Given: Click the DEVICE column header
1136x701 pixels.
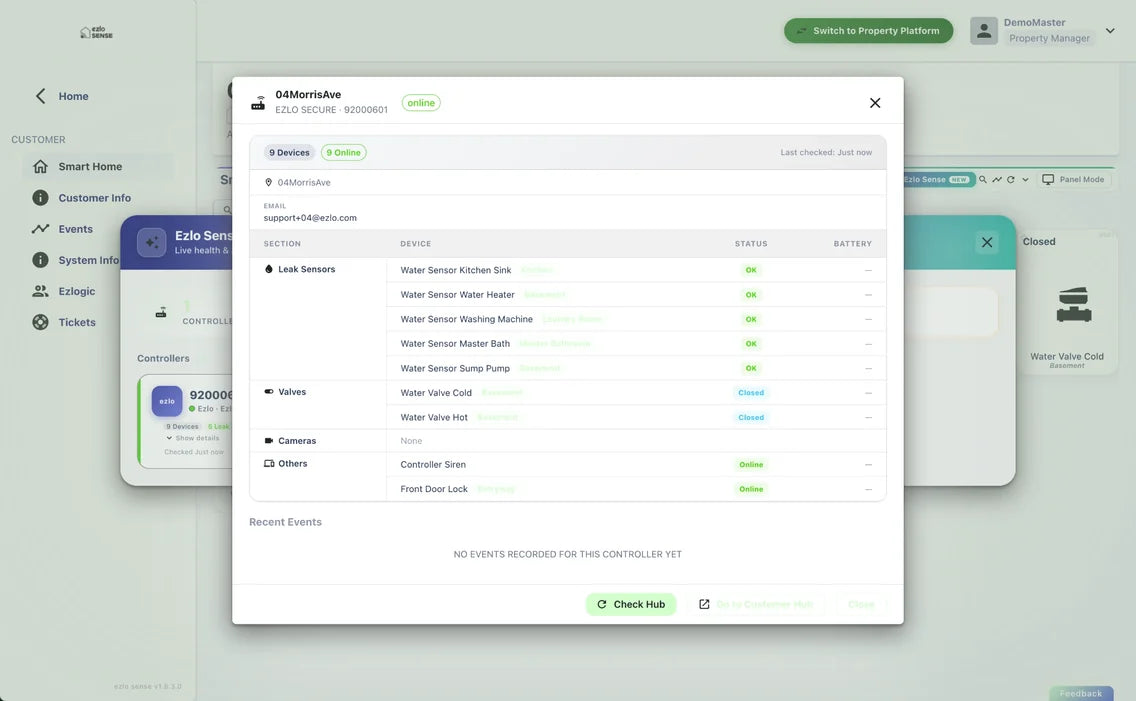Looking at the screenshot, I should [415, 244].
